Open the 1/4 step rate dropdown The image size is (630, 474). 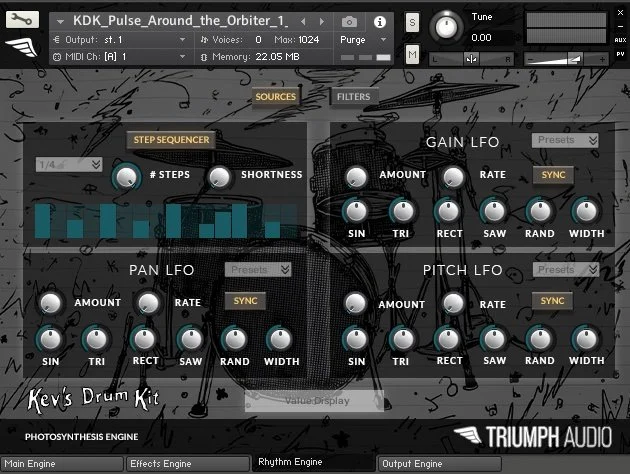69,164
